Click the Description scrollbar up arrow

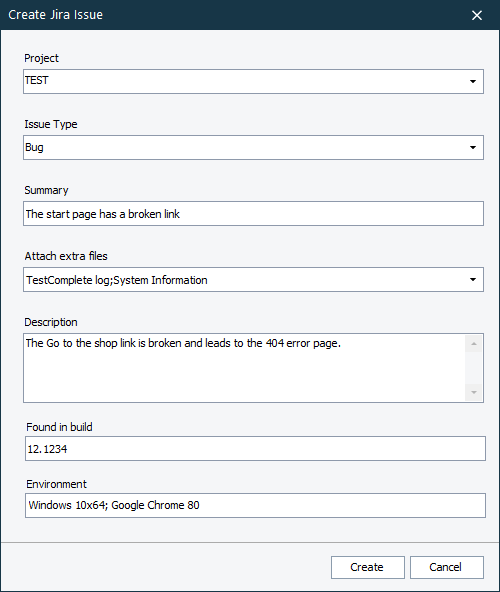(474, 344)
